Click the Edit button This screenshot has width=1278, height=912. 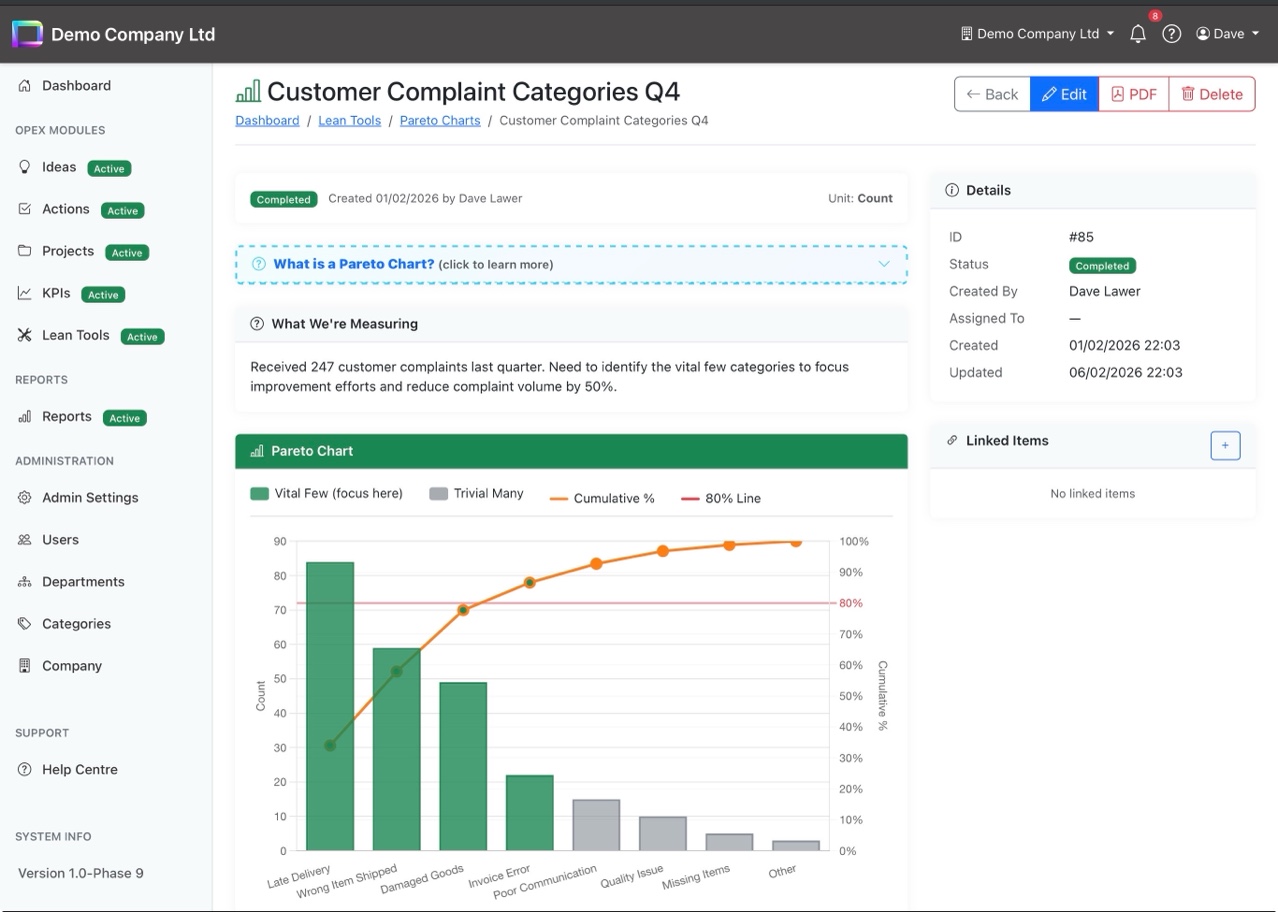[1064, 94]
